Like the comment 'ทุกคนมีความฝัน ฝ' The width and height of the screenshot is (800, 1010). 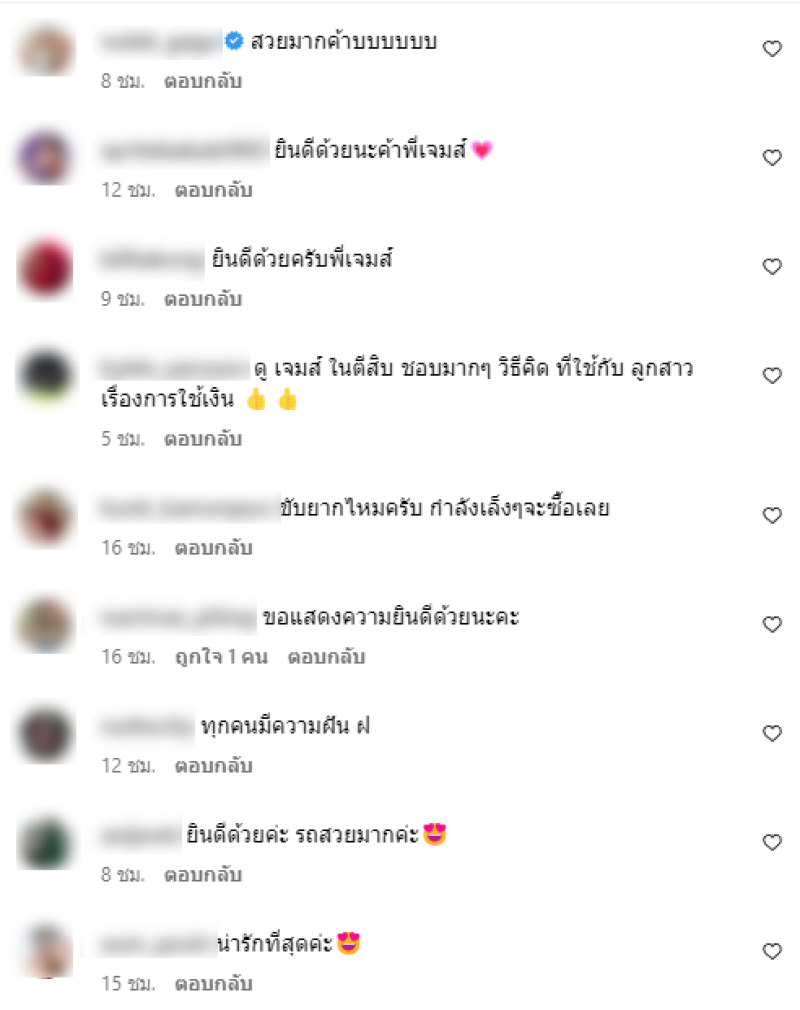tap(772, 733)
